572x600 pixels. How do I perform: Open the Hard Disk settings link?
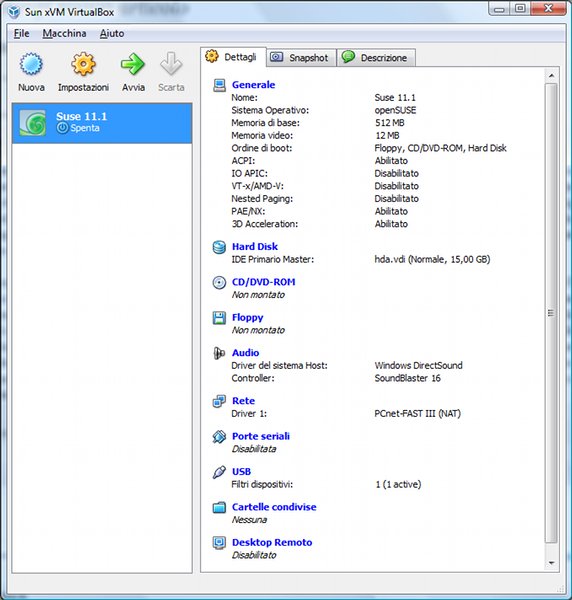[x=255, y=247]
